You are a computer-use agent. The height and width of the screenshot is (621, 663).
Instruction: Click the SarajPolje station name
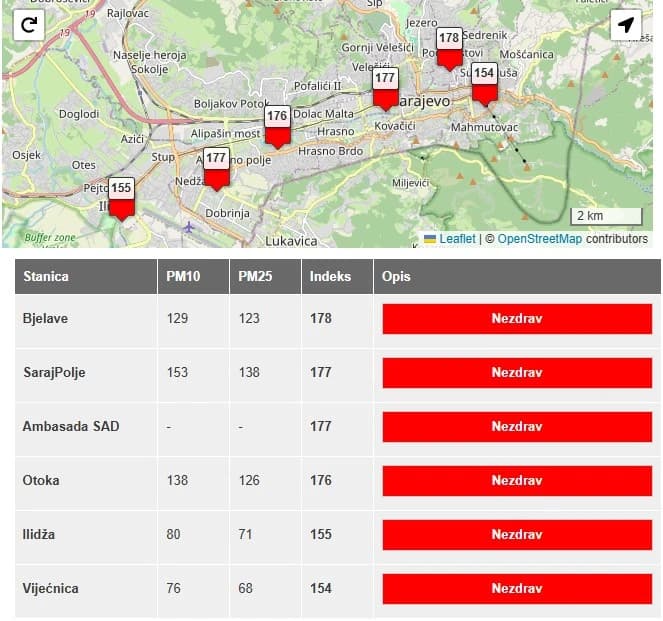click(54, 372)
